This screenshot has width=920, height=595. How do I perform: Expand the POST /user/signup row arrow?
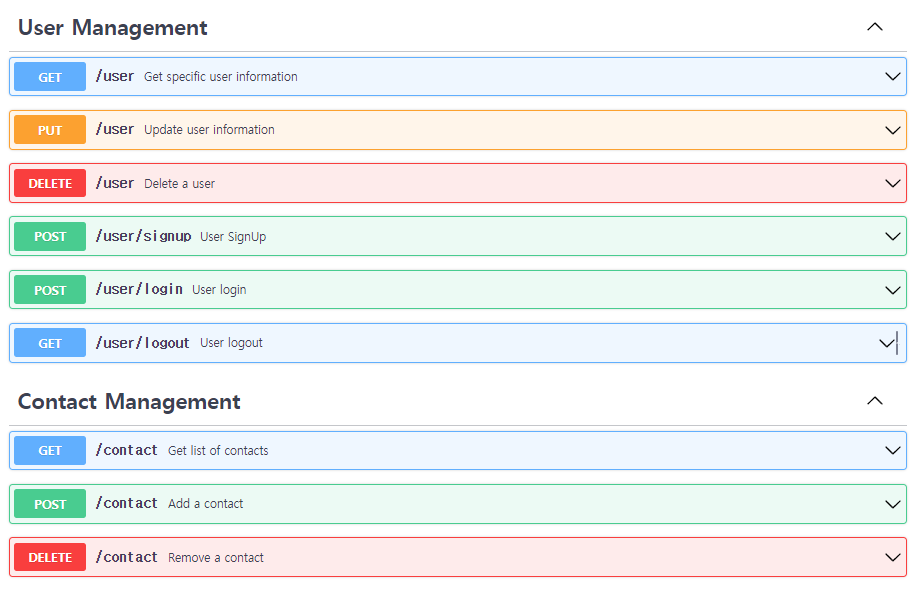pyautogui.click(x=892, y=236)
